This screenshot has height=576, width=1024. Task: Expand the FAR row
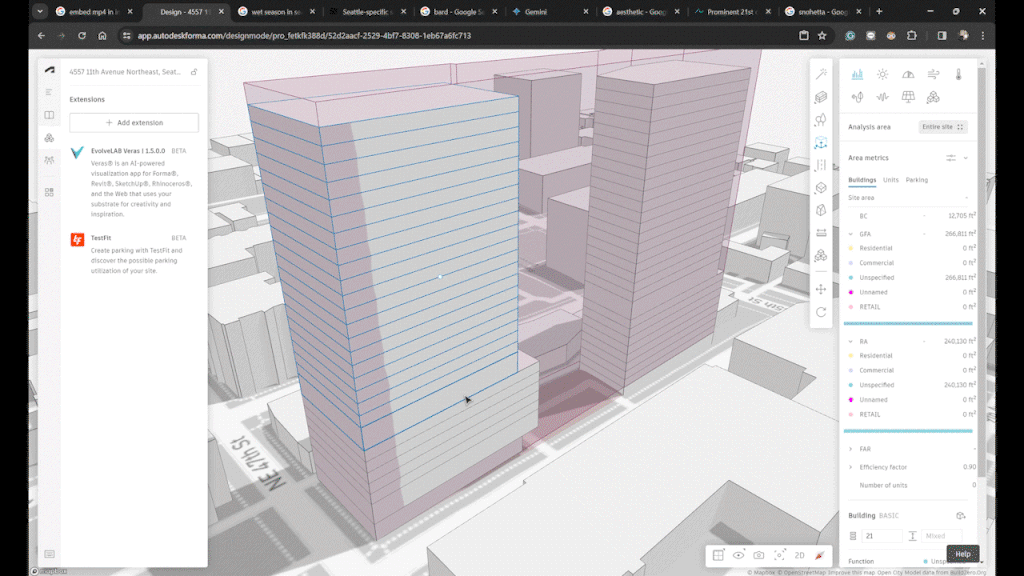(852, 449)
